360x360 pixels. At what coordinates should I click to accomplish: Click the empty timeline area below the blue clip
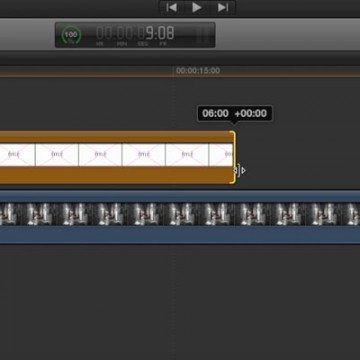(180, 300)
